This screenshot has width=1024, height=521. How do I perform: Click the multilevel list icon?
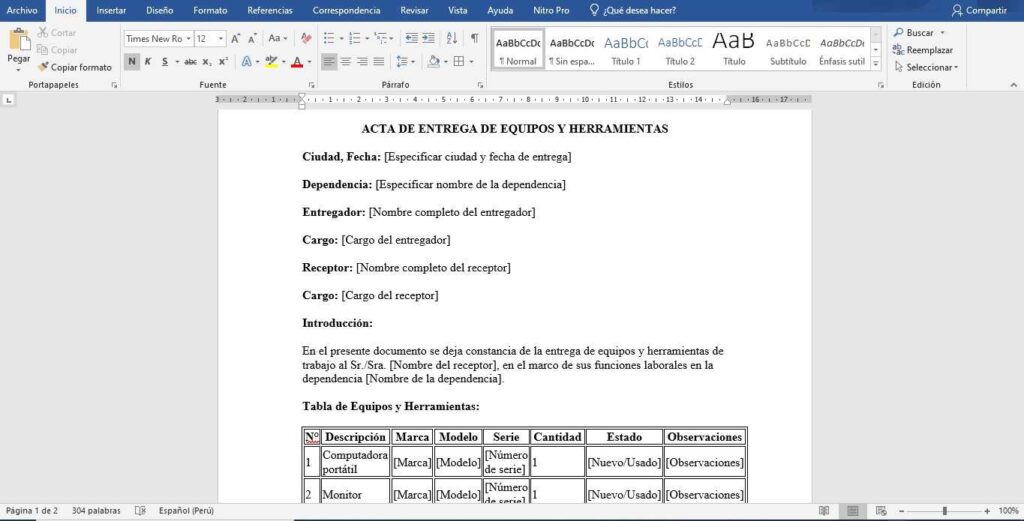click(380, 39)
